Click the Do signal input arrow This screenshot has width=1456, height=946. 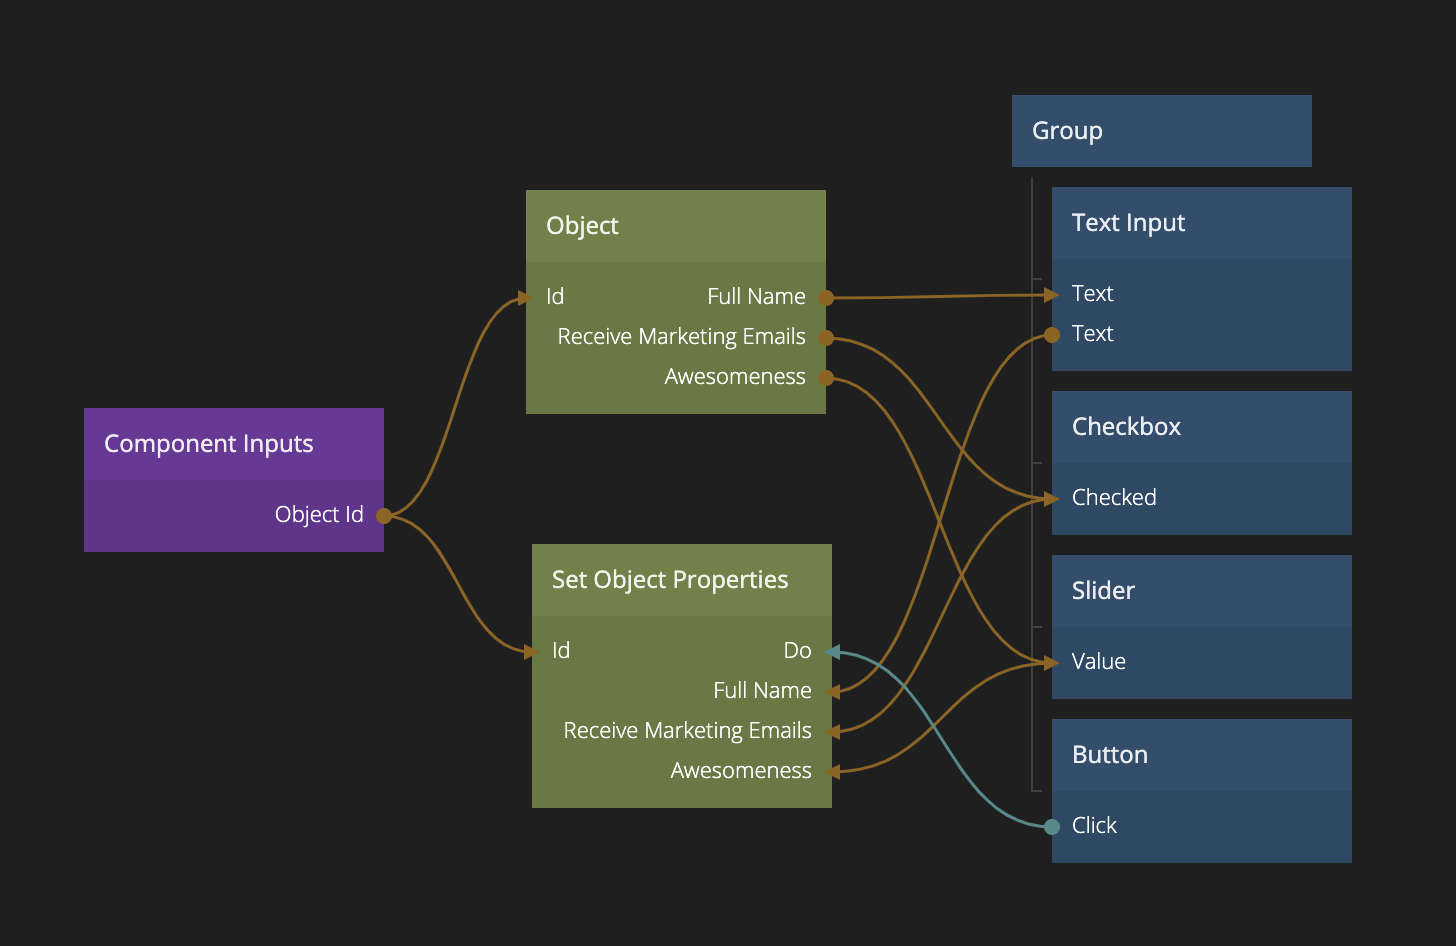(x=832, y=652)
